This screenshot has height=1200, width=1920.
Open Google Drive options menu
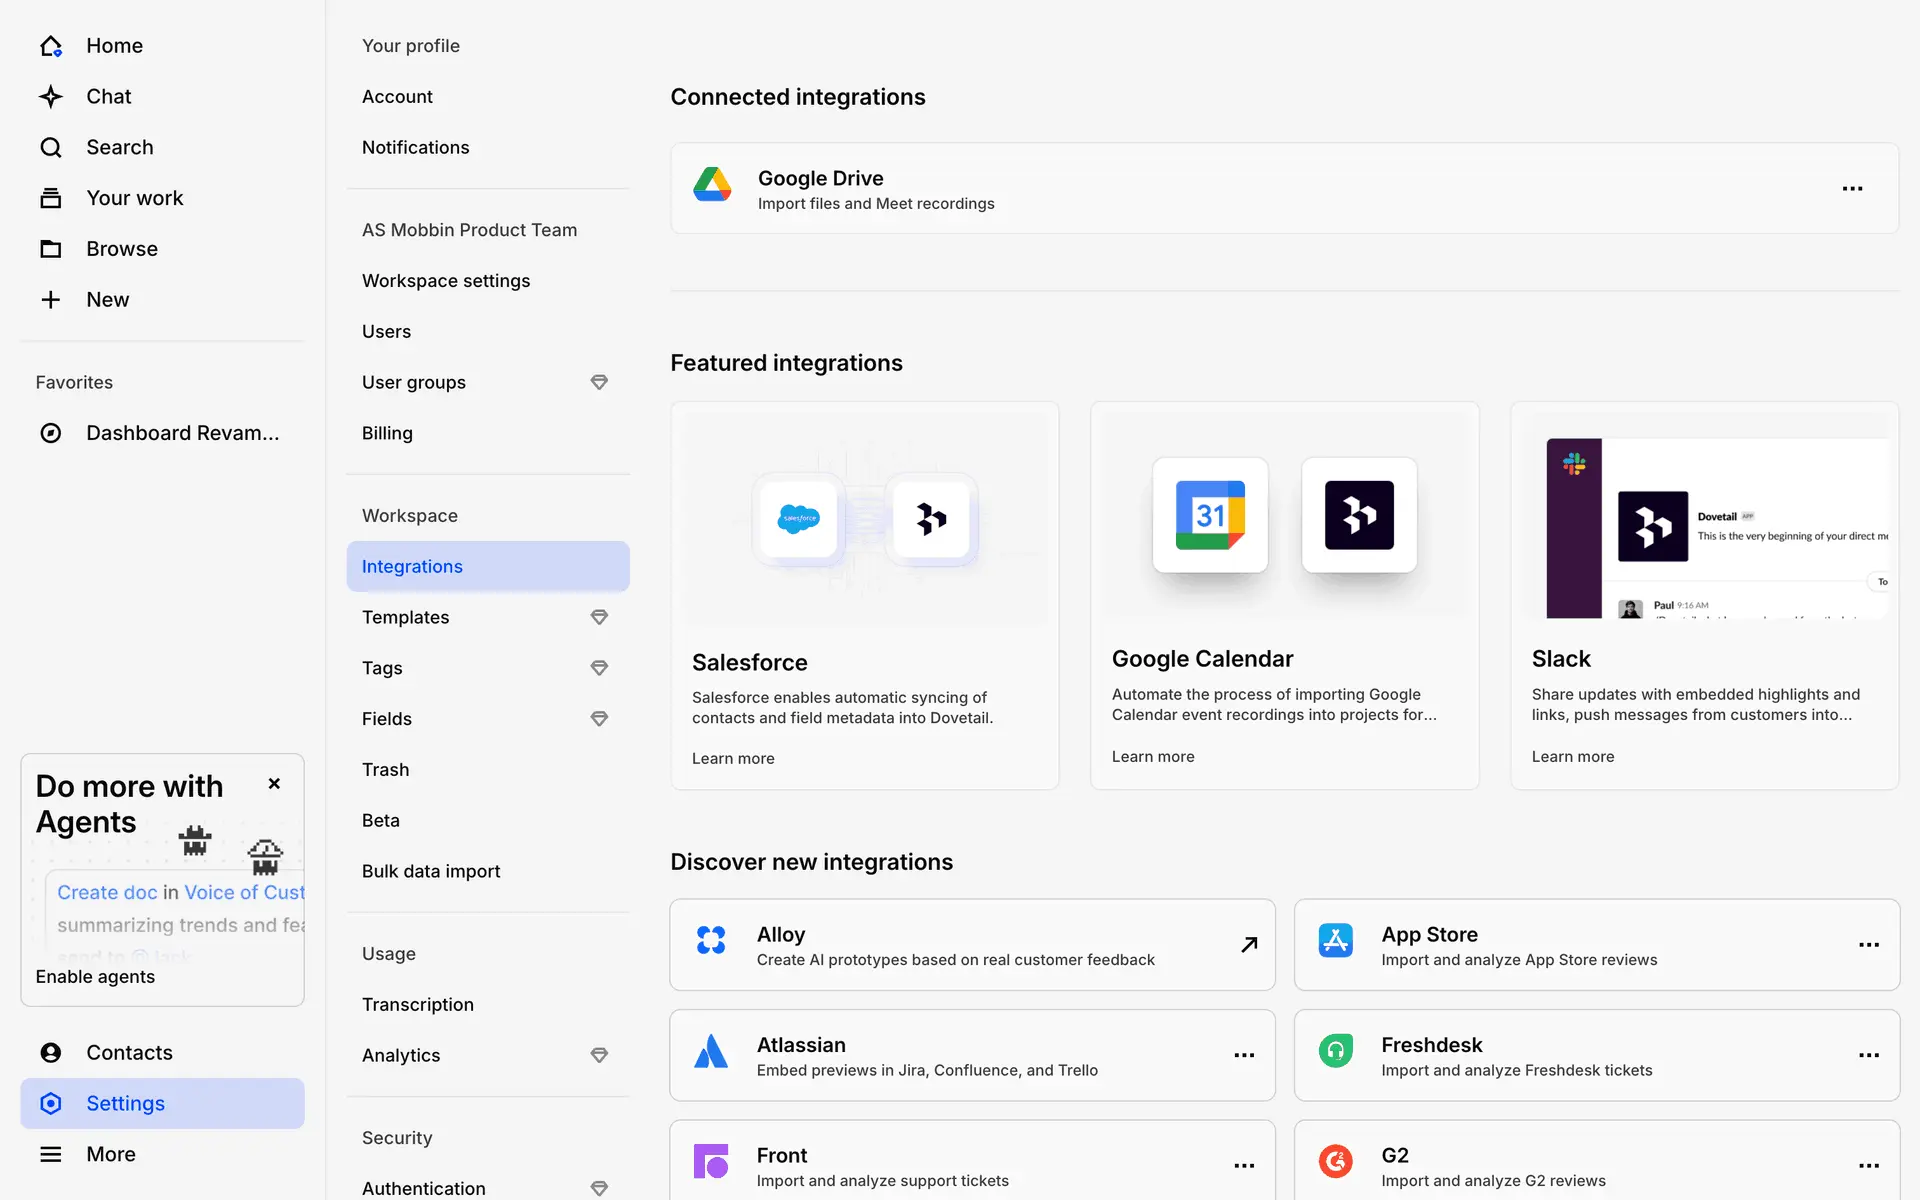click(1852, 189)
